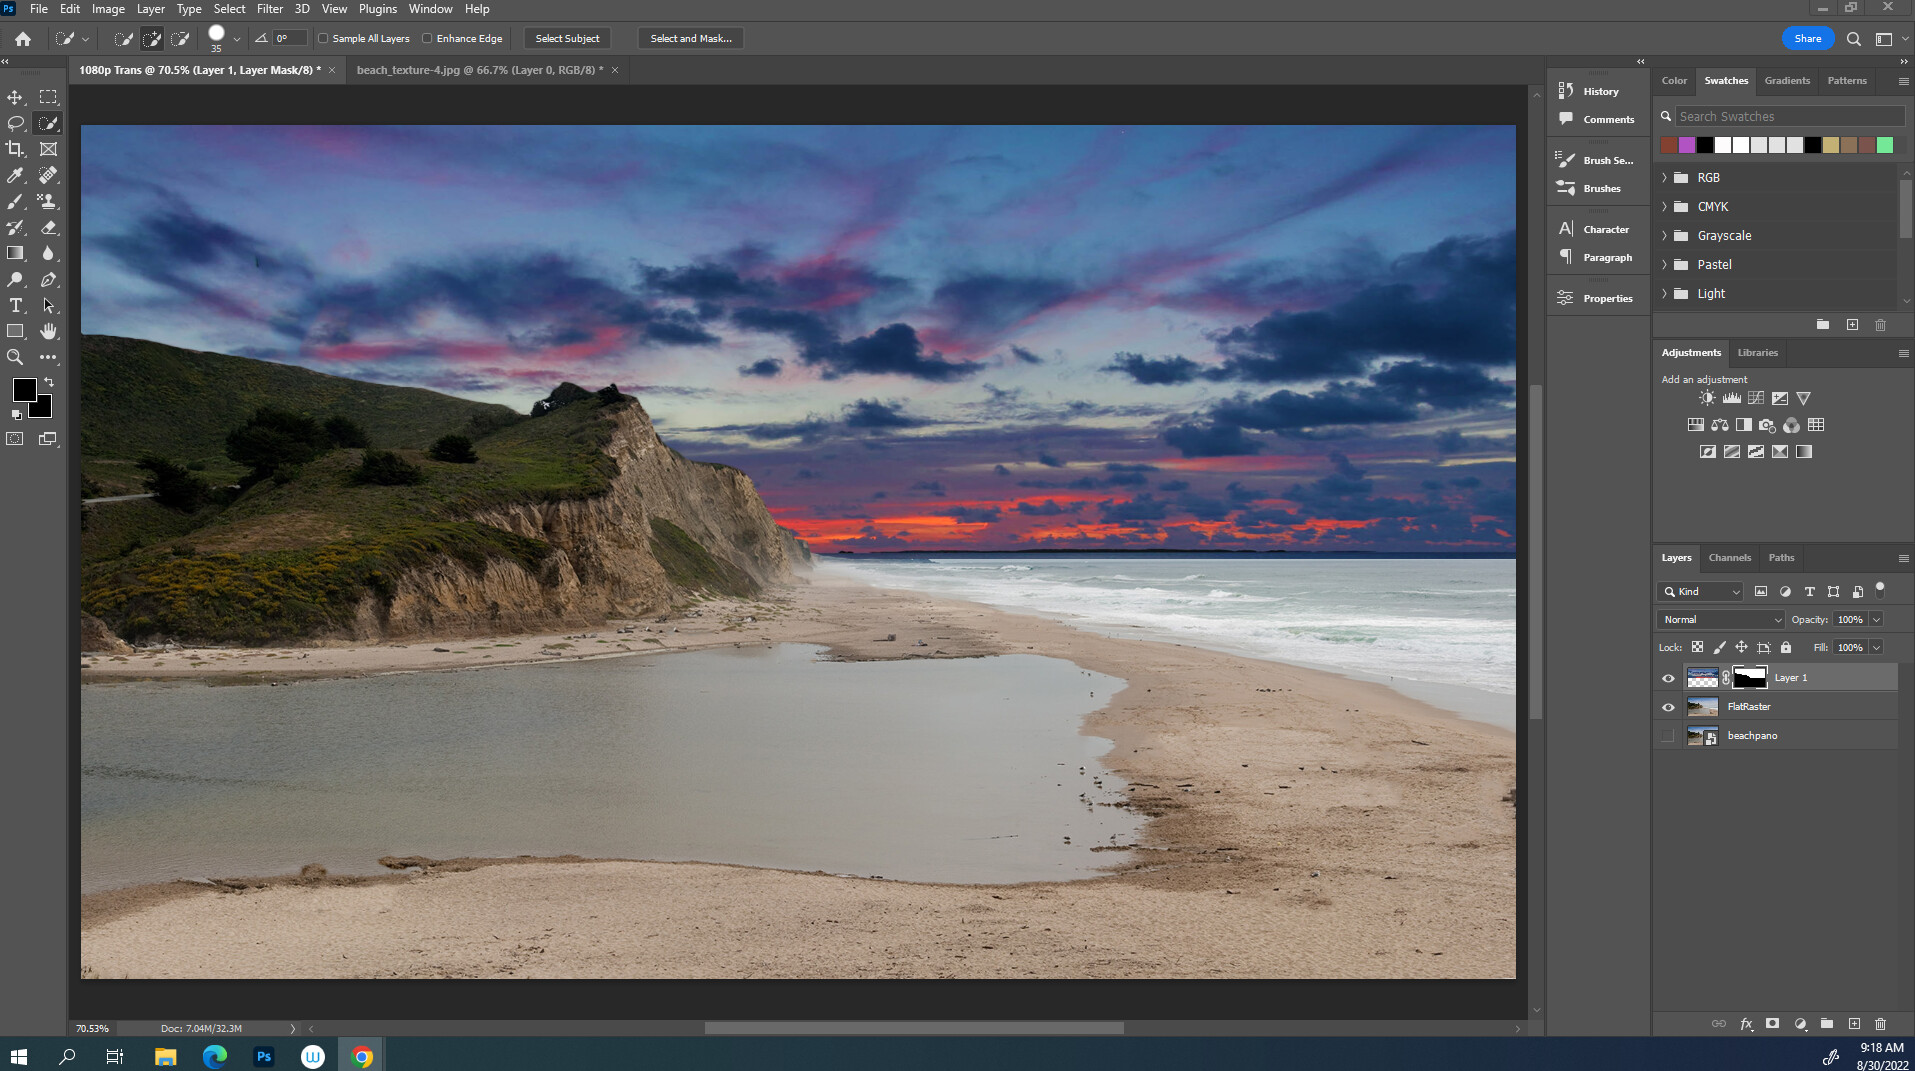Screen dimensions: 1915x1071
Task: Activate the Zoom tool in the toolbar
Action: pos(15,357)
